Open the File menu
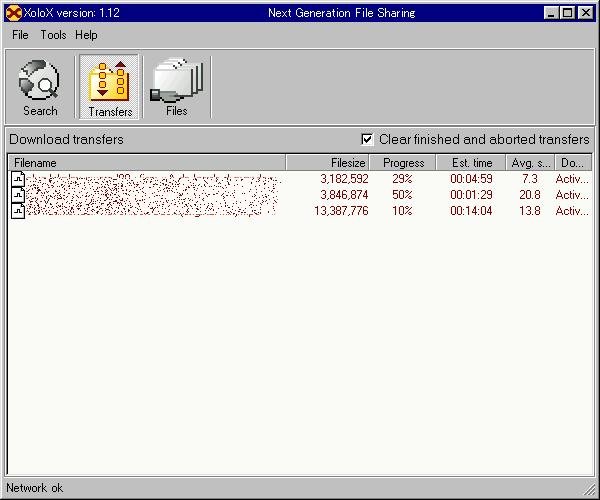The image size is (600, 500). 20,35
